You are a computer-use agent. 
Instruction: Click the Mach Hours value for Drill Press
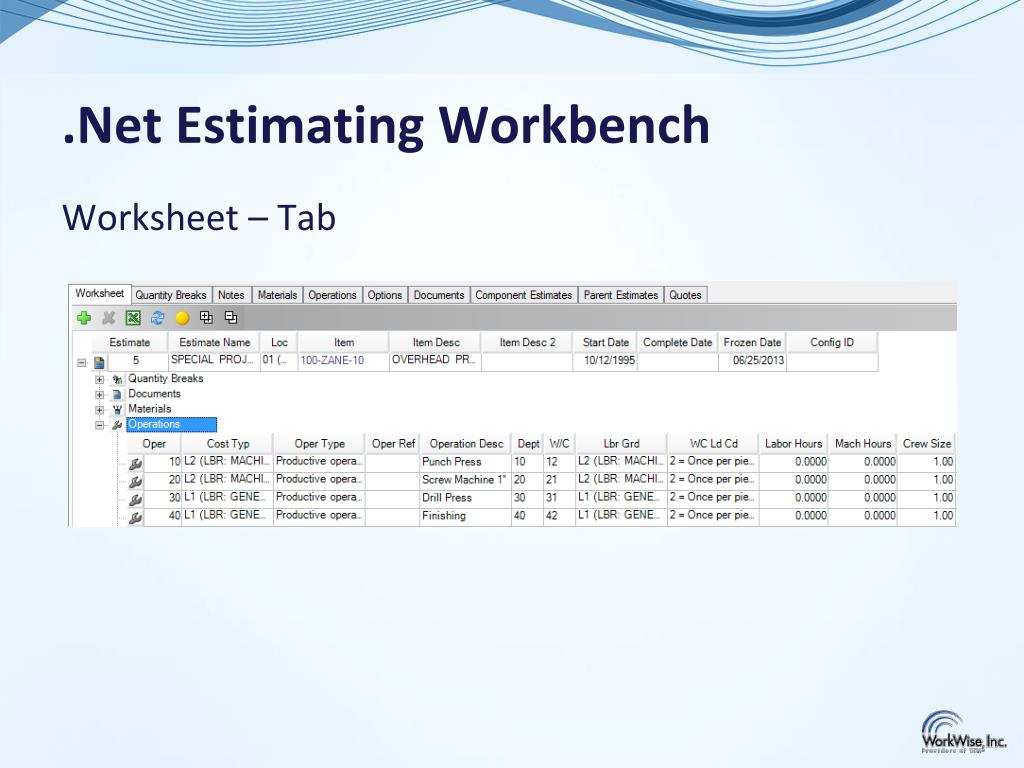(863, 498)
